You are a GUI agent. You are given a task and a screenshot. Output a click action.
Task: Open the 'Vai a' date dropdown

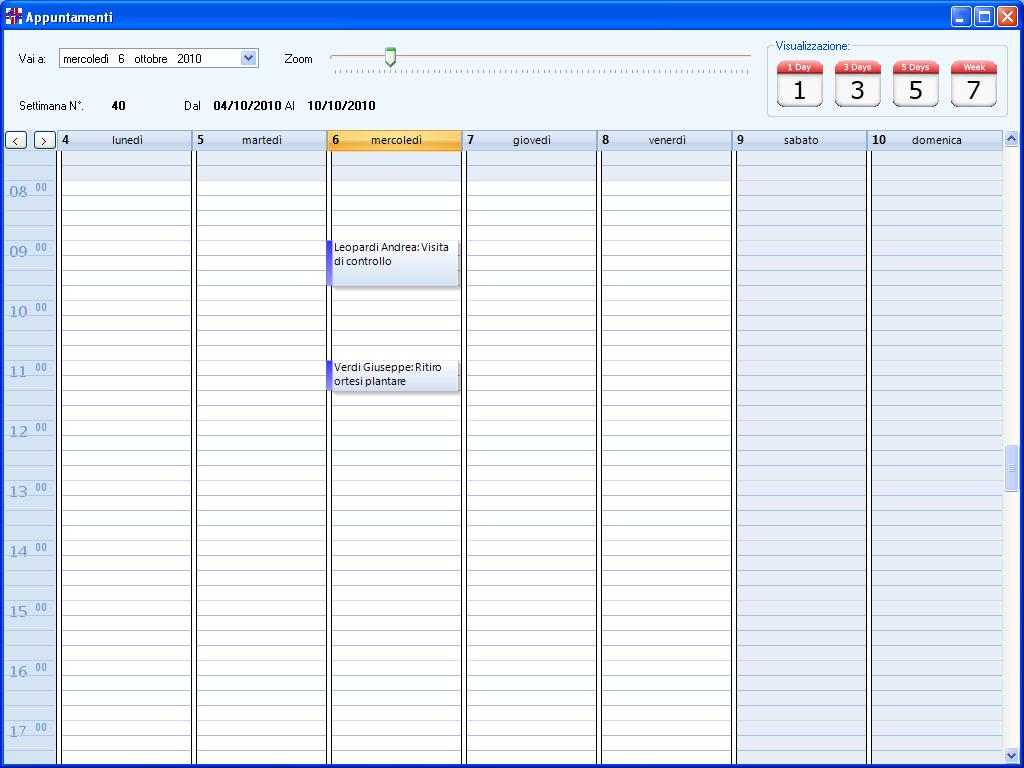[249, 59]
